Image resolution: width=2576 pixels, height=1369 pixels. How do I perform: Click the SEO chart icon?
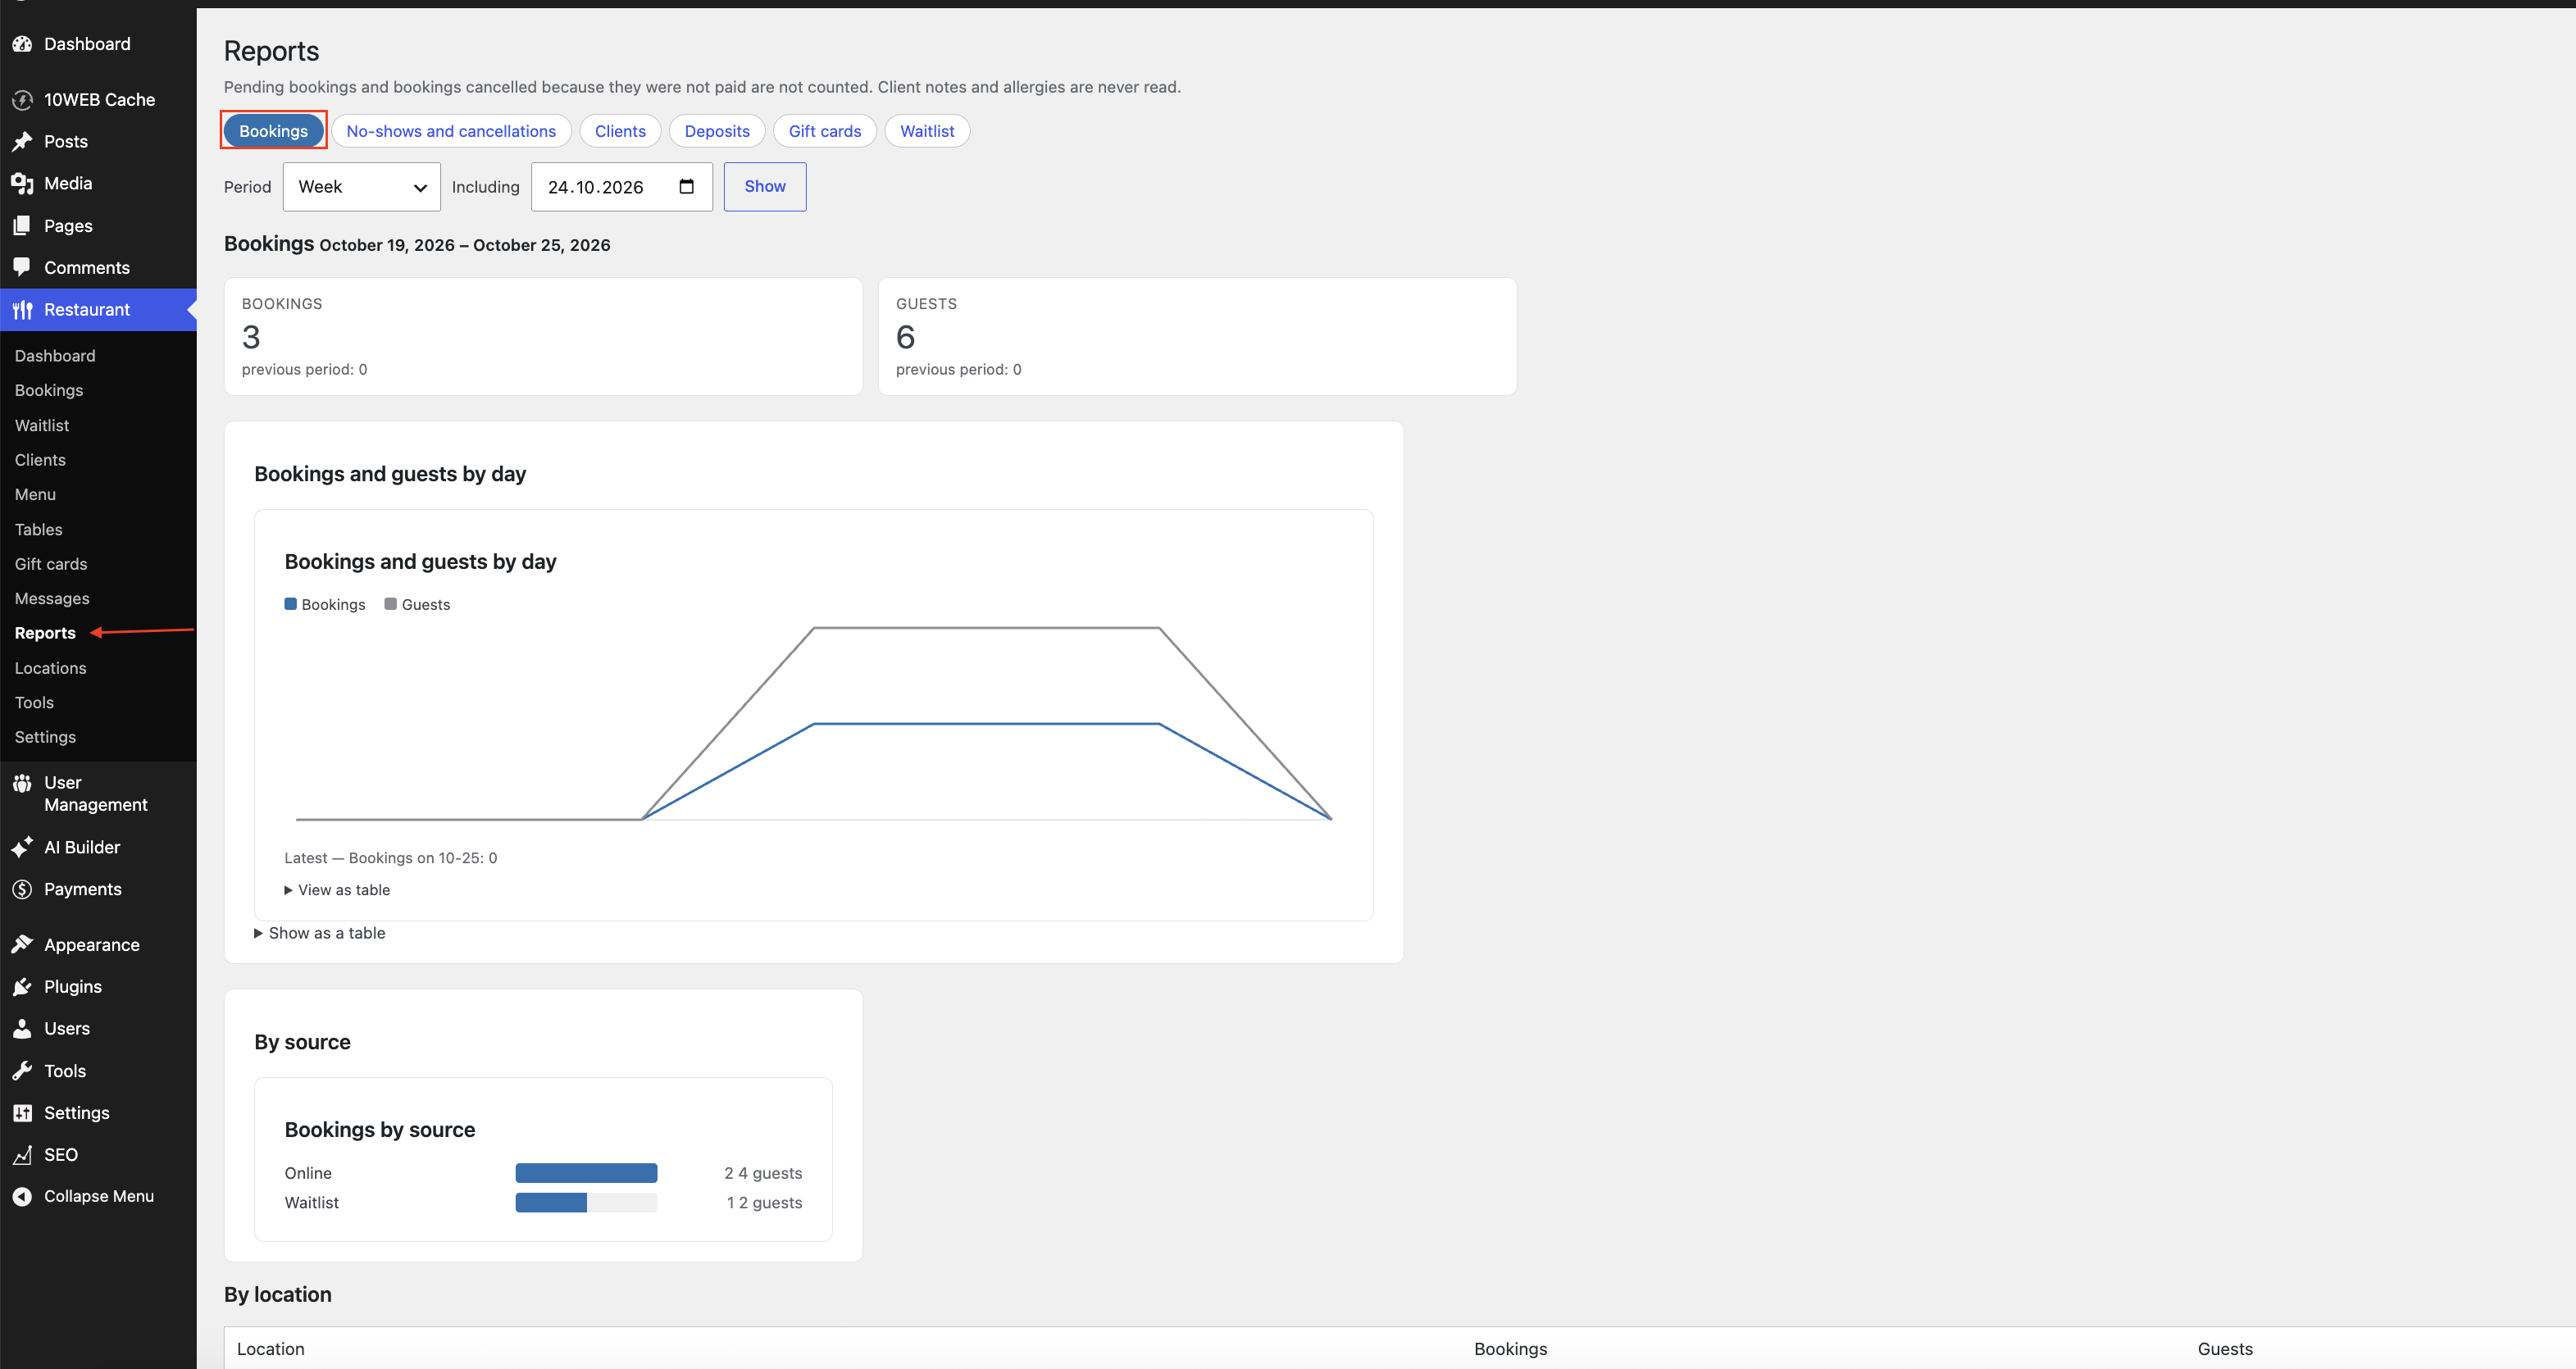coord(22,1155)
